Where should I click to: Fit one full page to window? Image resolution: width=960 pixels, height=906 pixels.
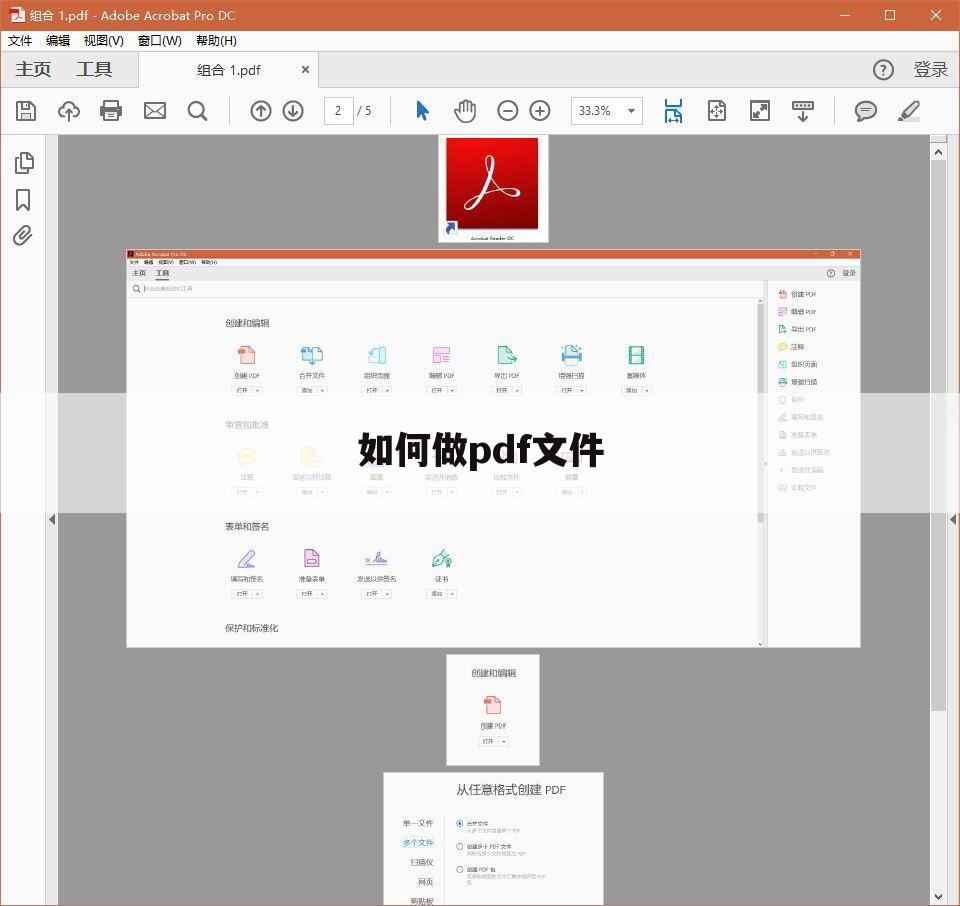pos(717,111)
